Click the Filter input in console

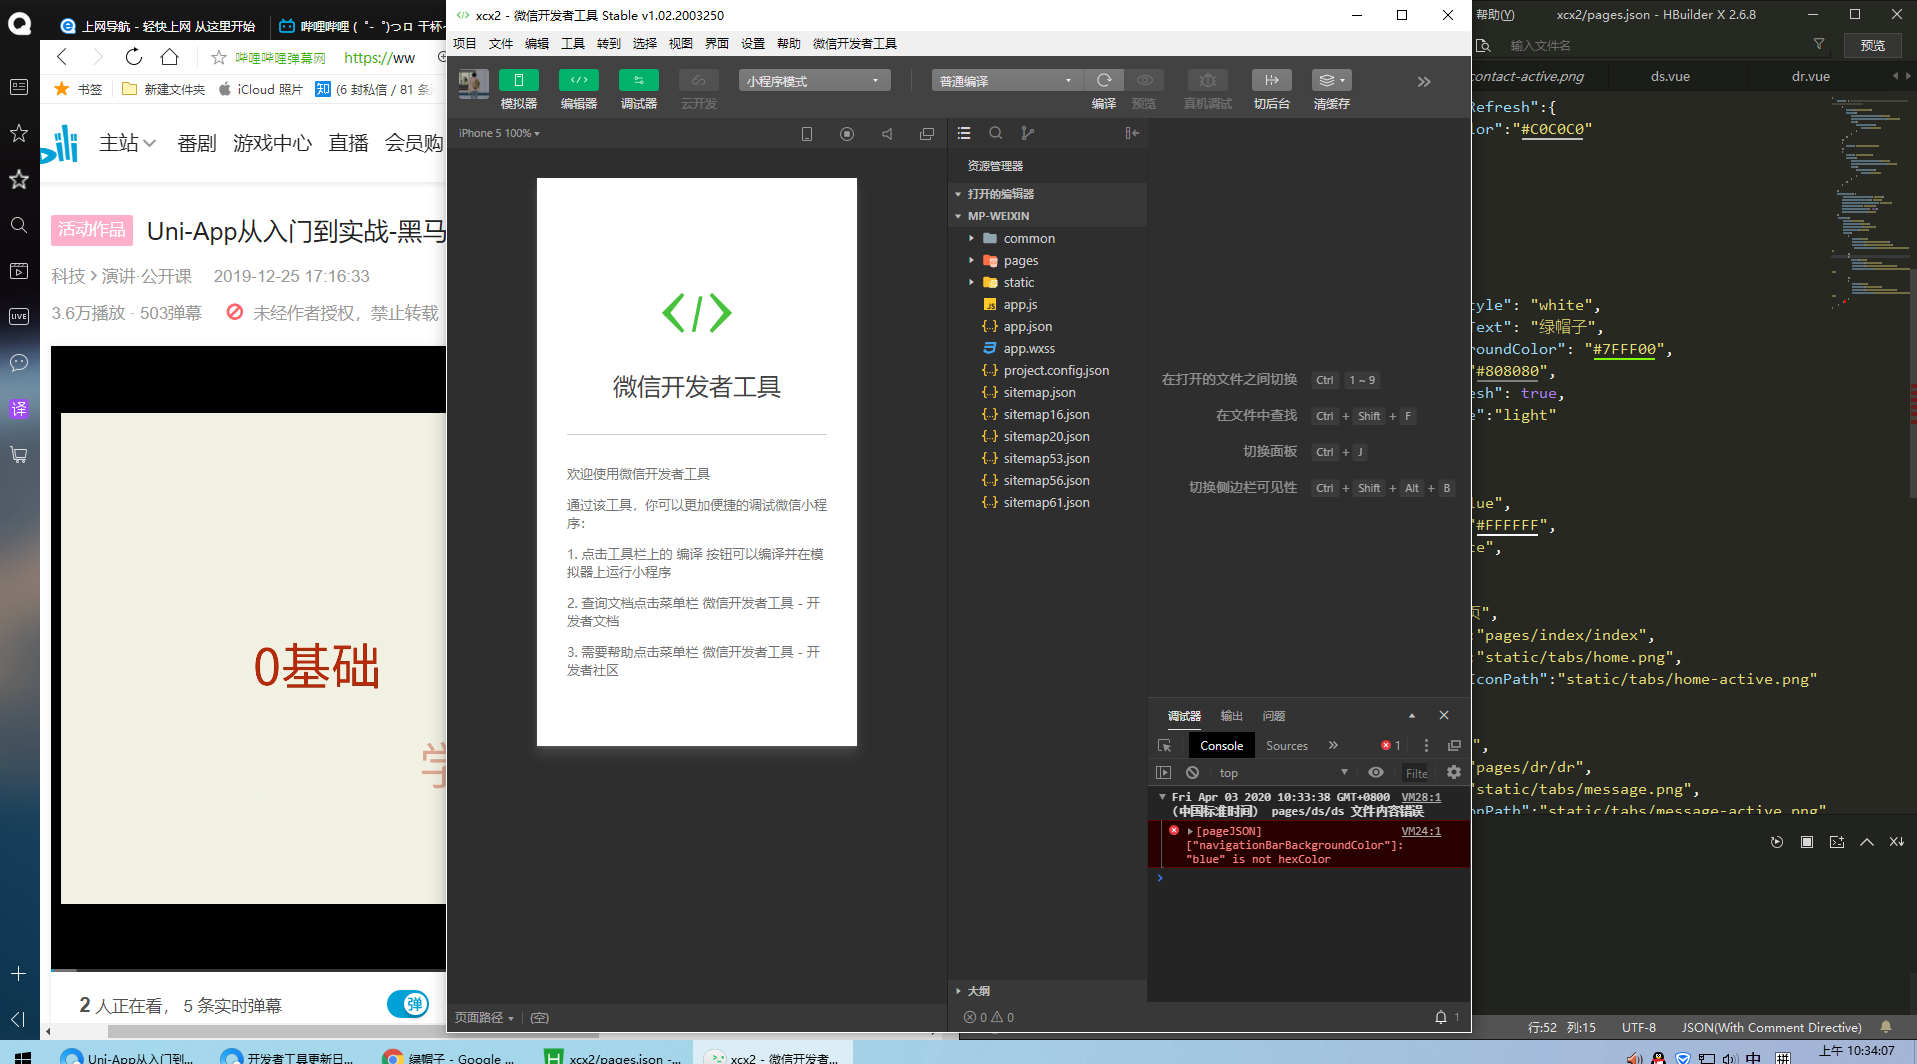[x=1416, y=773]
